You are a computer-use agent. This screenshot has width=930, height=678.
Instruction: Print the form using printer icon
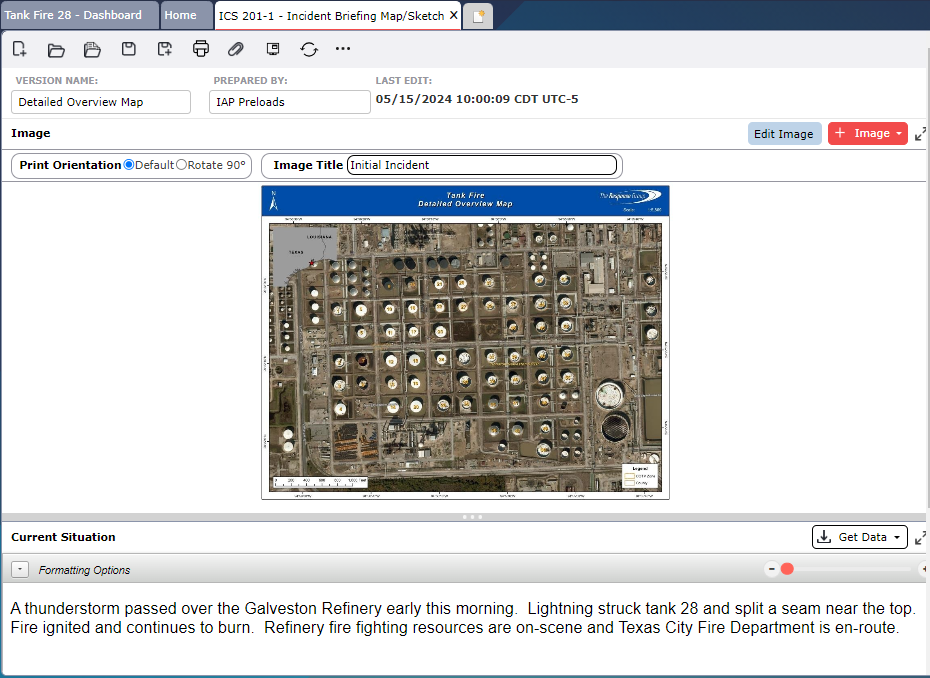click(201, 49)
